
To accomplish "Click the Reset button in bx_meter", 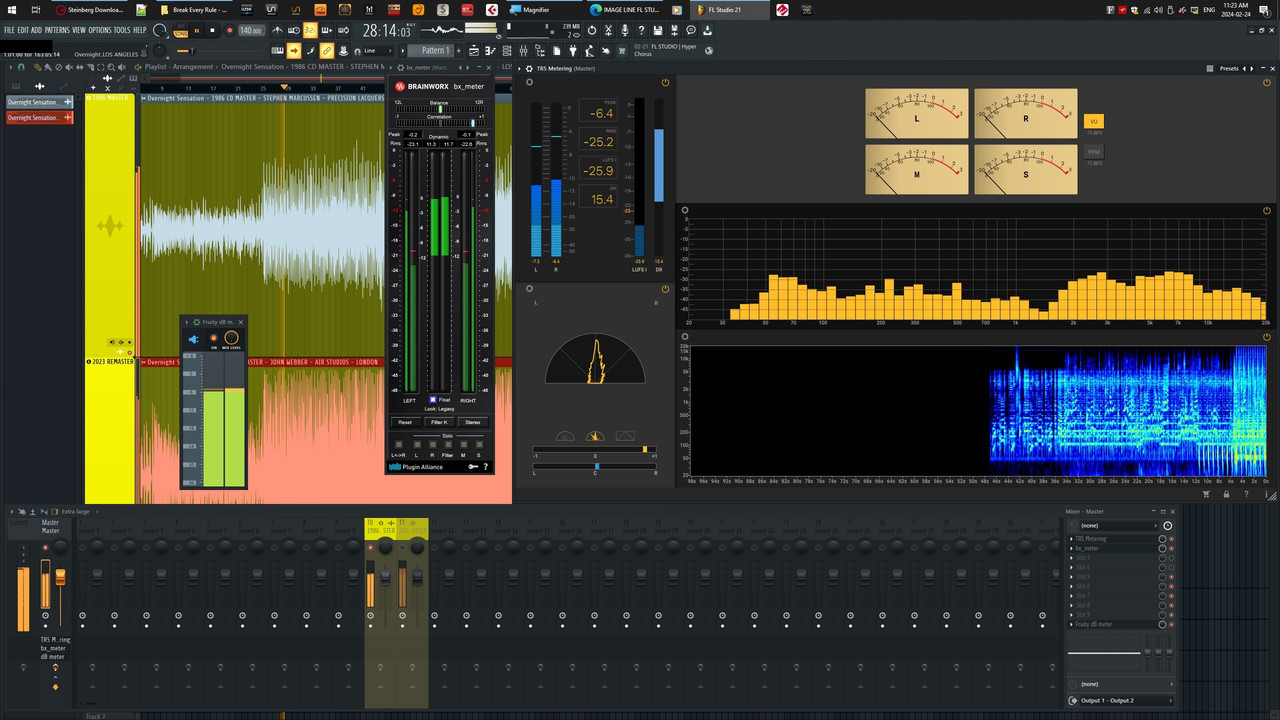I will (x=406, y=422).
